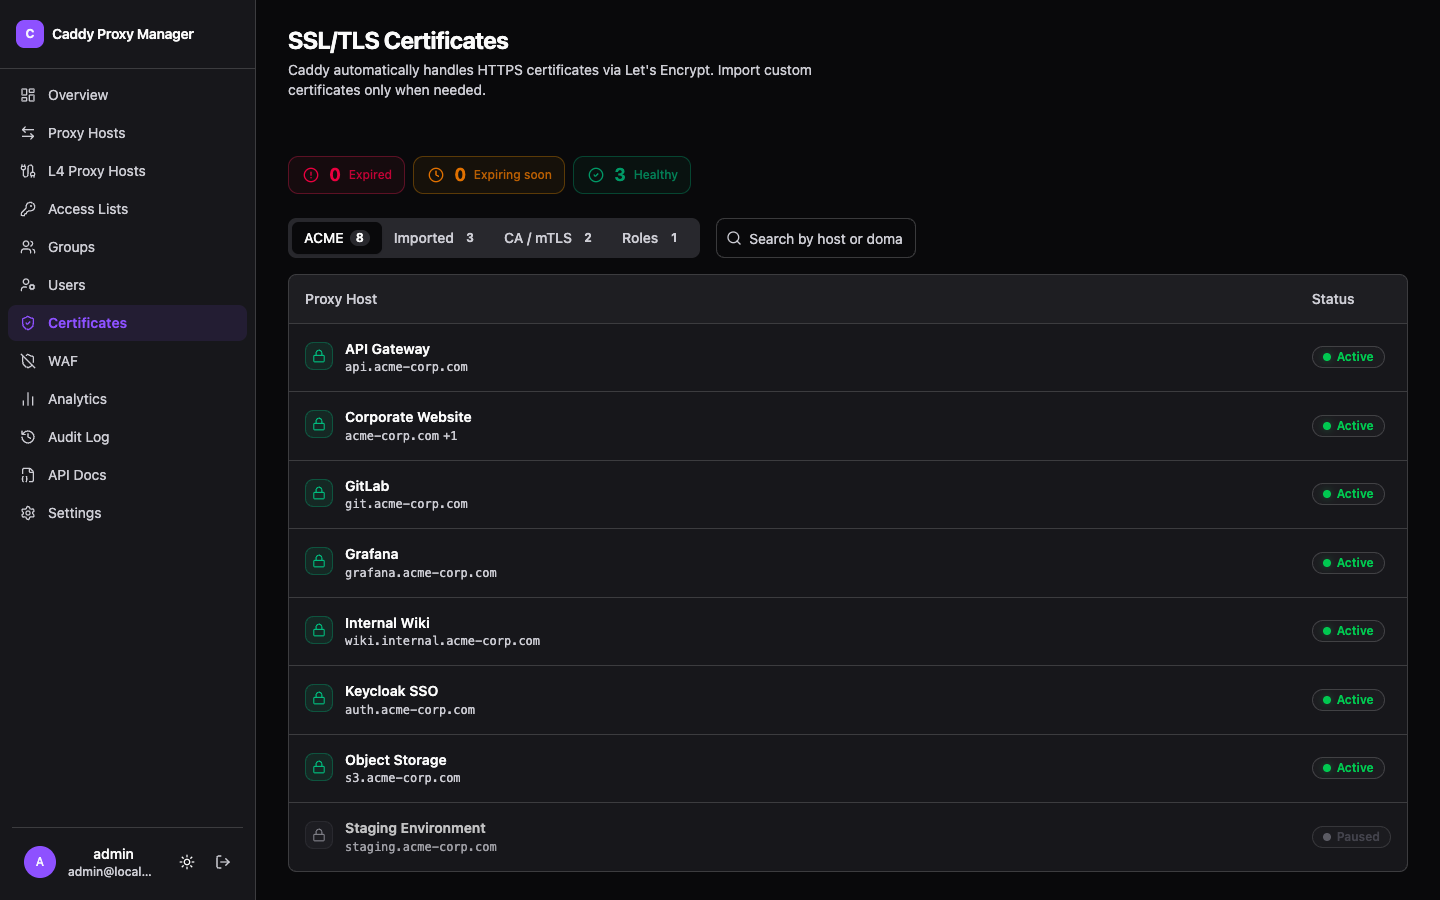This screenshot has height=900, width=1440.
Task: Filter by the Healthy certificates badge
Action: 632,175
